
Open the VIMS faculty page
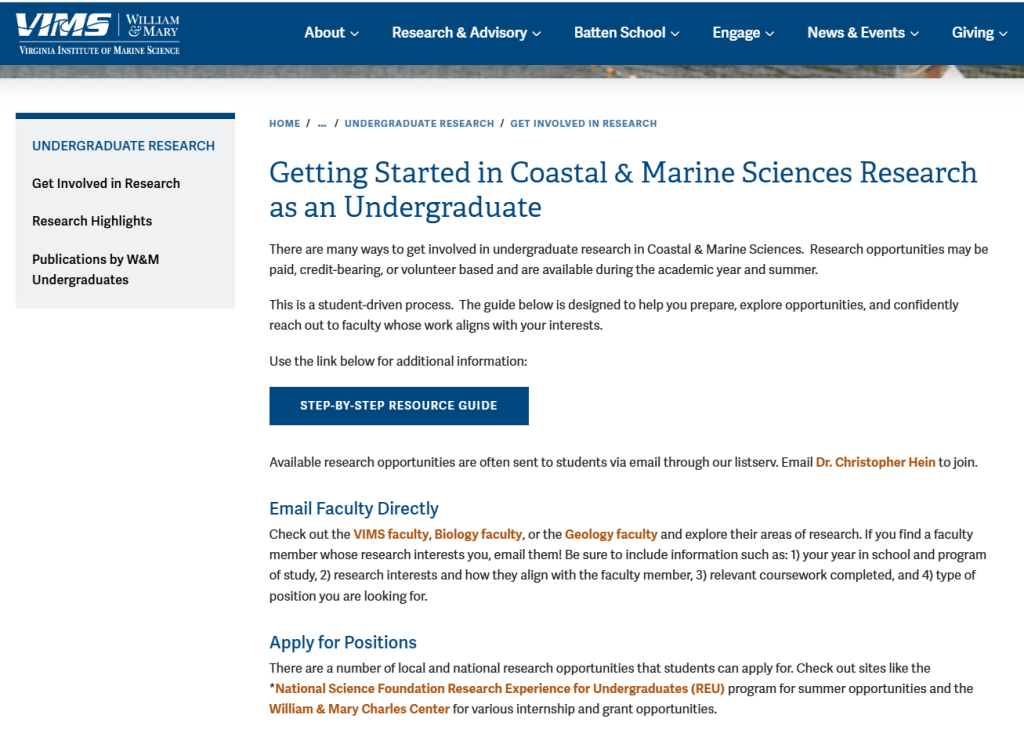coord(390,533)
